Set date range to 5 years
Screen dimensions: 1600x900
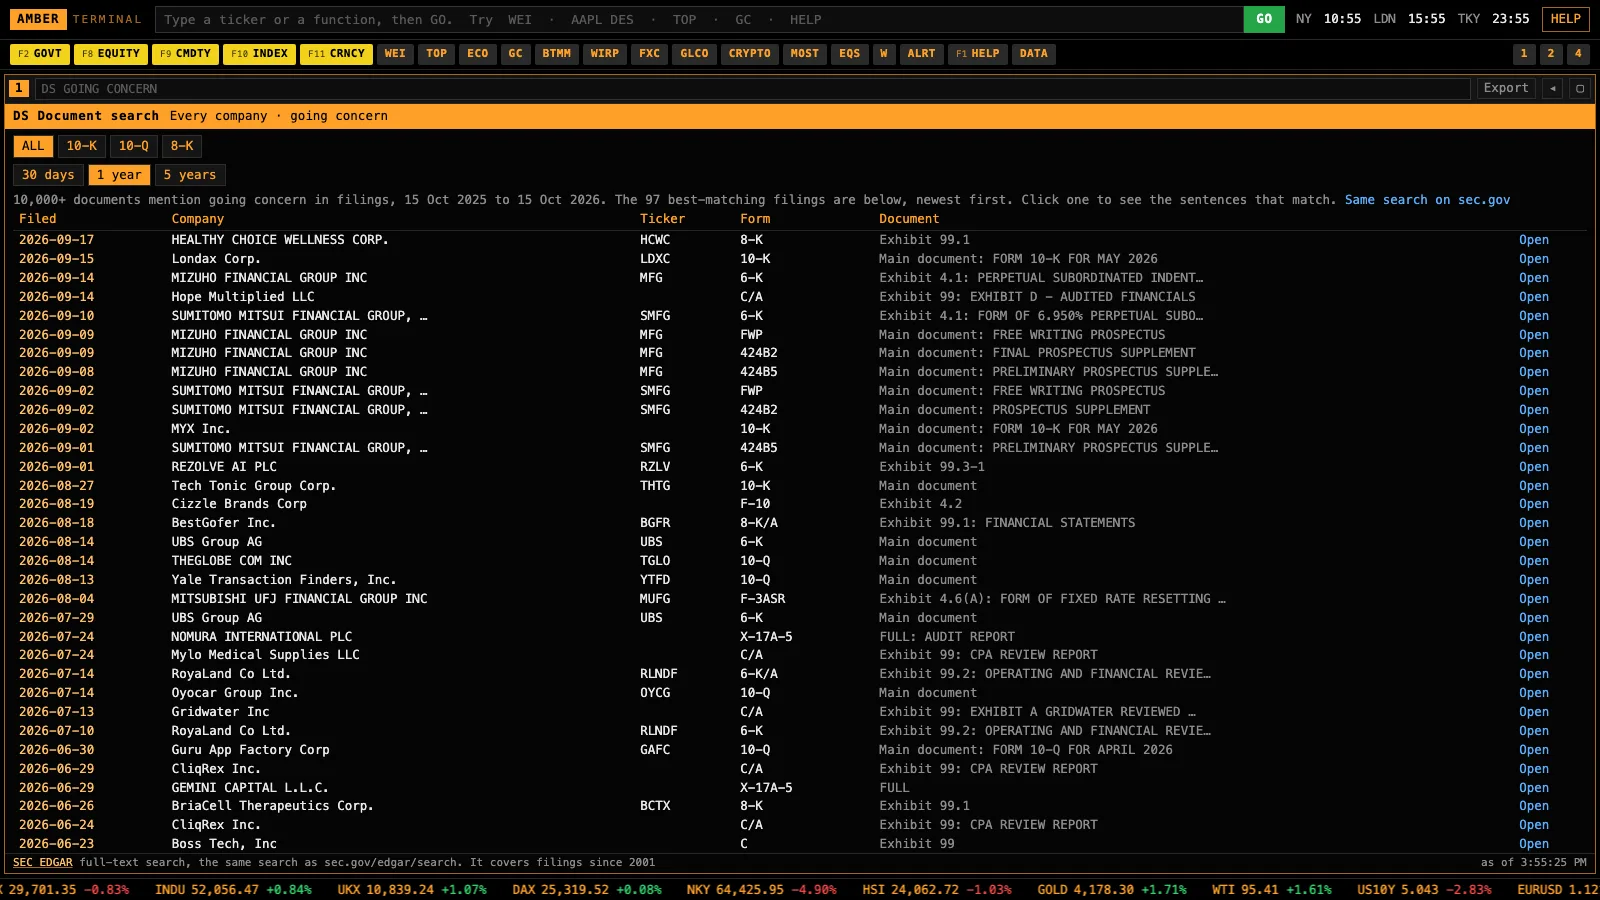tap(190, 175)
